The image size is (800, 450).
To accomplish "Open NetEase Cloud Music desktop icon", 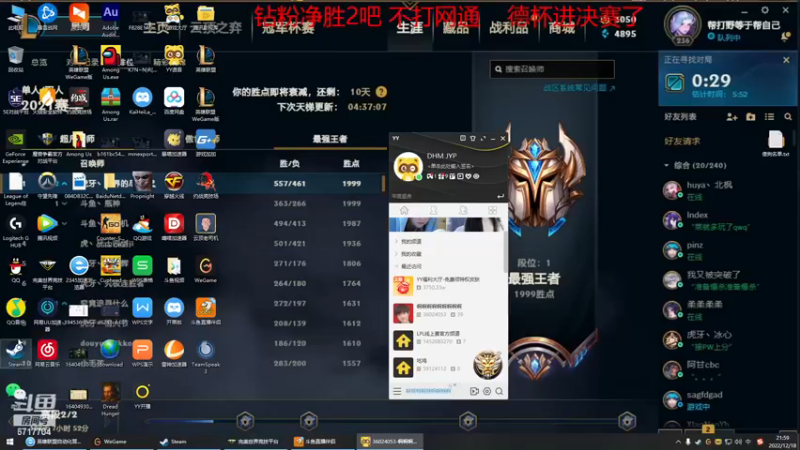I will 47,353.
